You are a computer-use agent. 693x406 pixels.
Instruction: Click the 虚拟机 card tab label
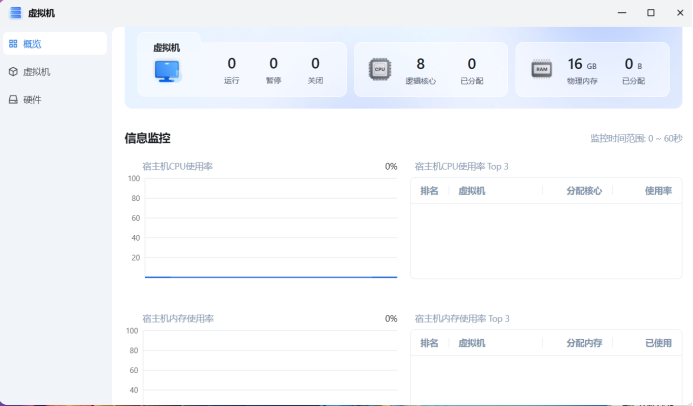tap(167, 47)
